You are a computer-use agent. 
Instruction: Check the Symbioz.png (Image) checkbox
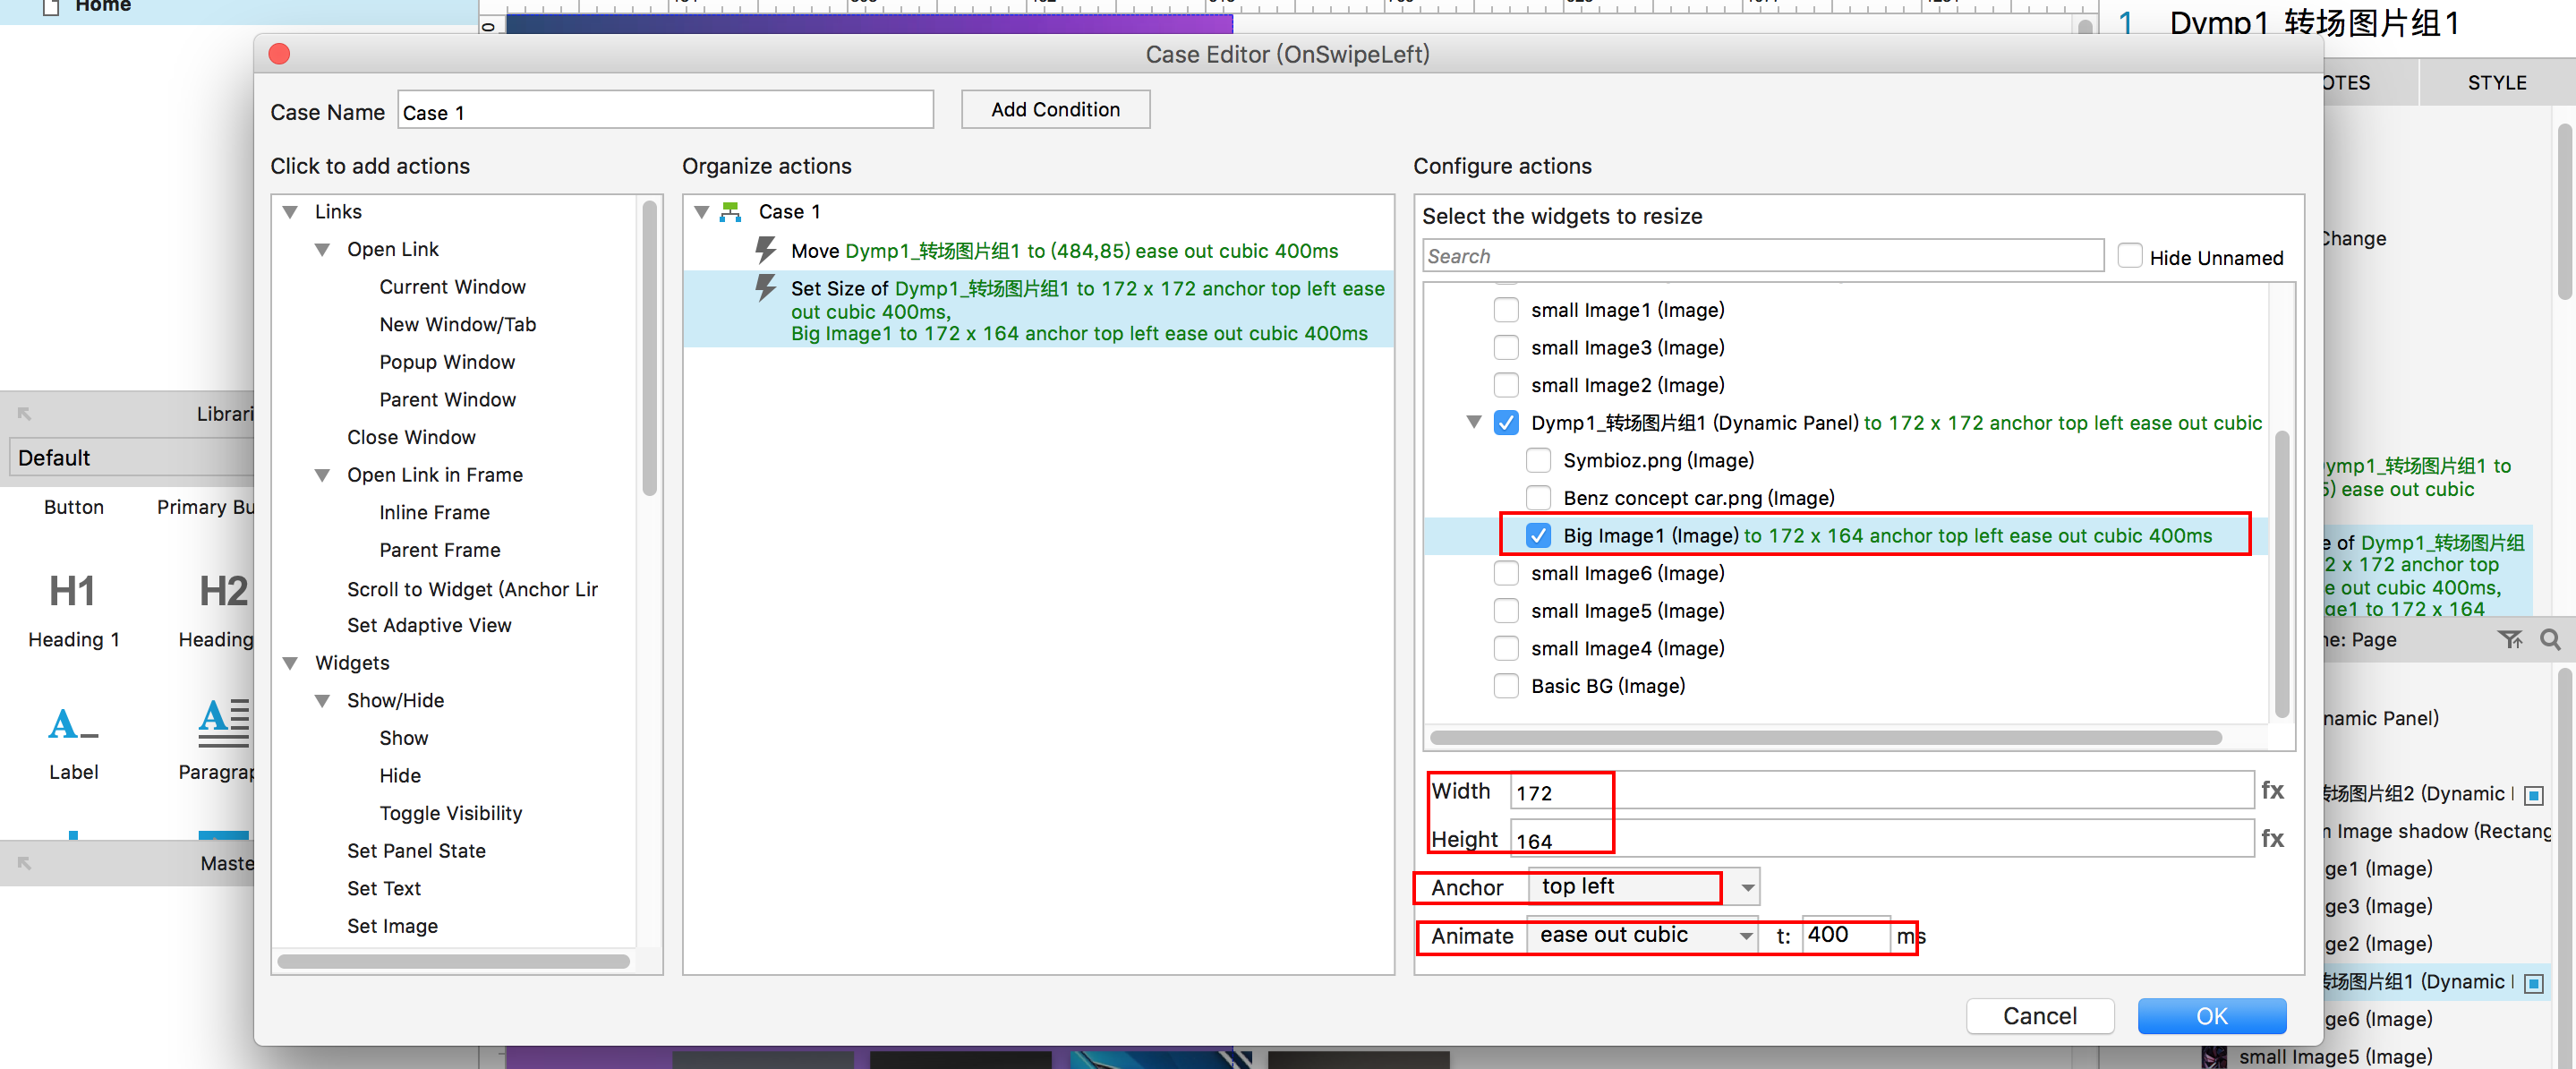pos(1538,460)
